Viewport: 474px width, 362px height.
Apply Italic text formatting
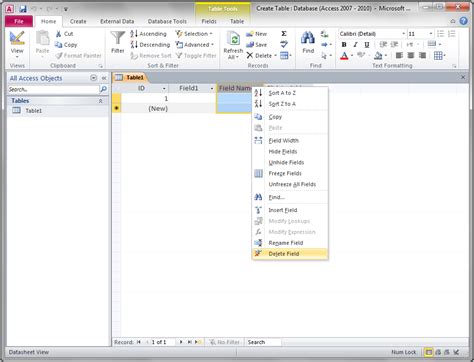point(355,45)
